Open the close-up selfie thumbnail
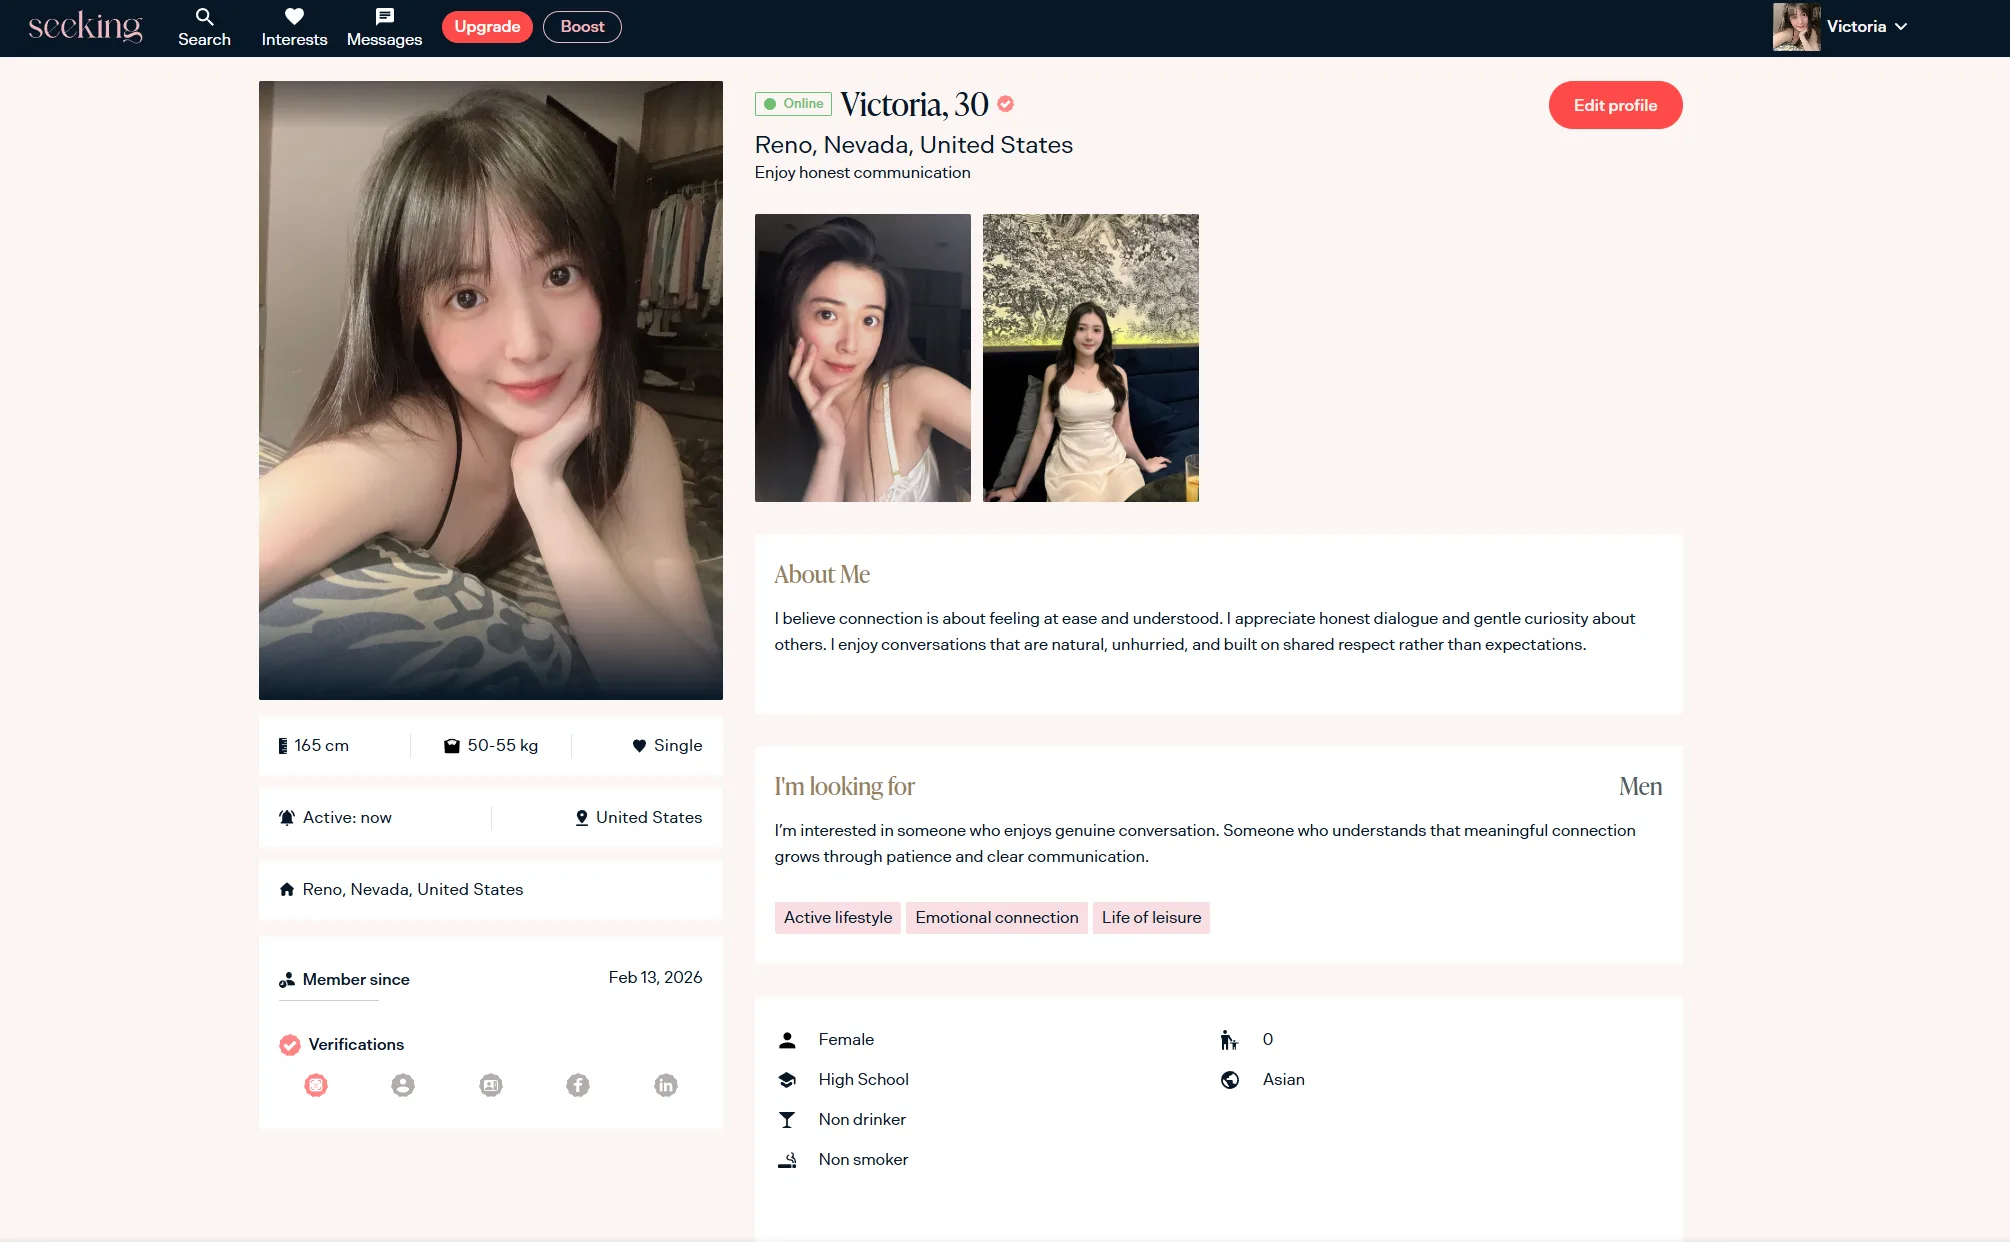Screen dimensions: 2010x1242 point(862,358)
